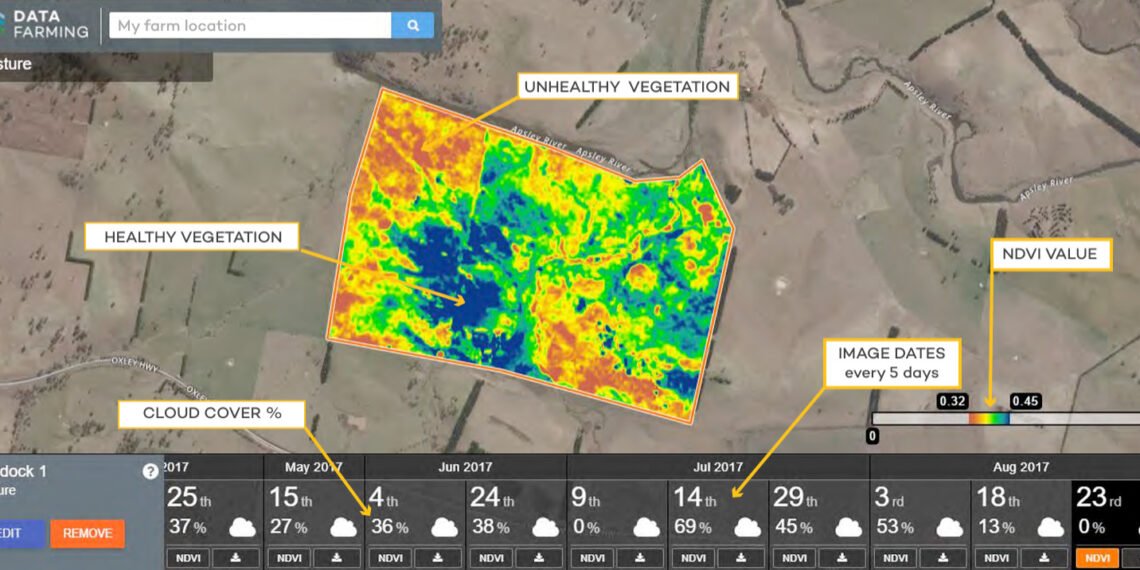Click the cloud icon on Jul 29th
1140x570 pixels.
[x=848, y=527]
